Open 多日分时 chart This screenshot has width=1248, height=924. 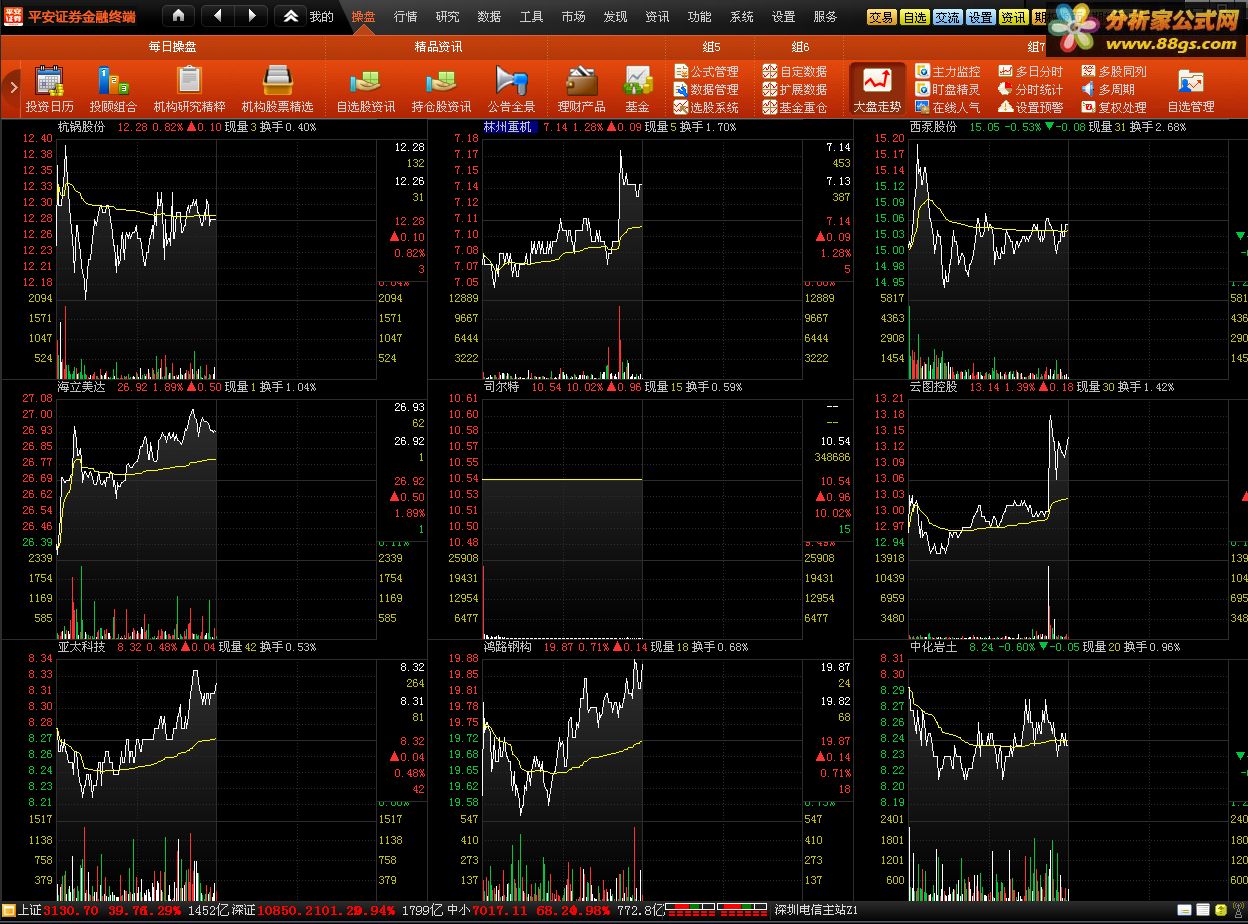point(1031,71)
